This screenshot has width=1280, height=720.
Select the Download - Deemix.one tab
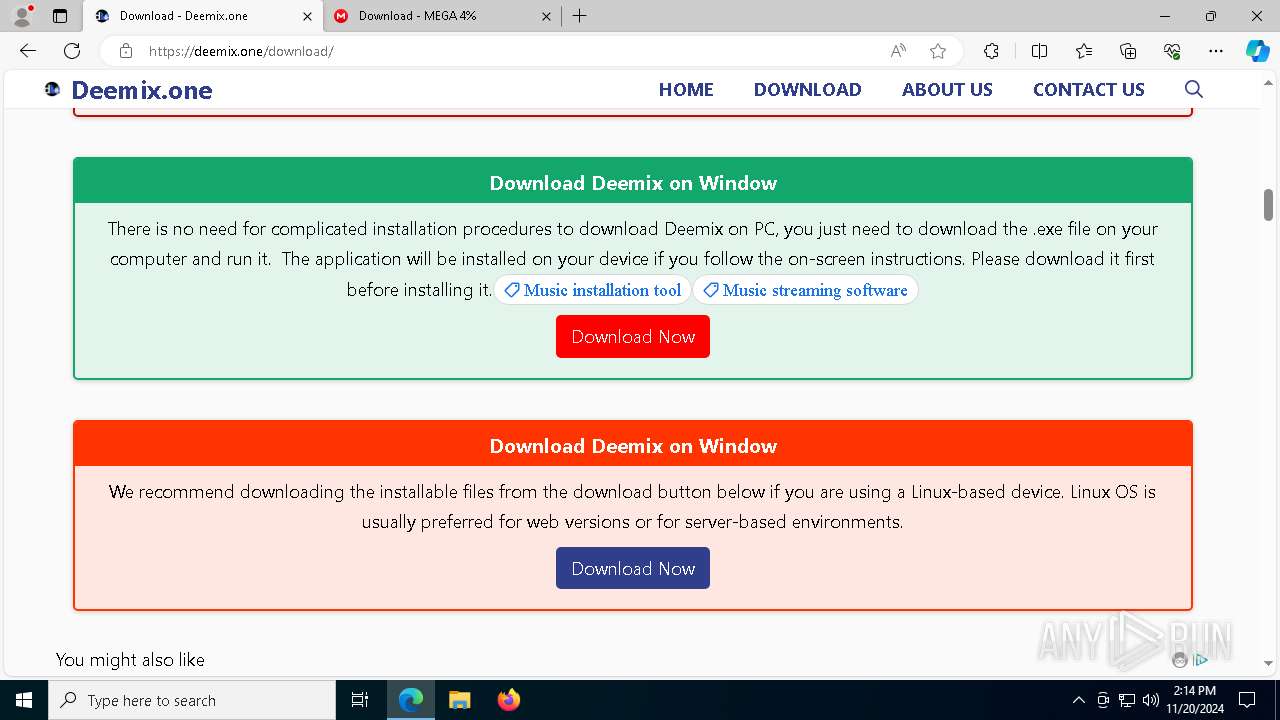tap(202, 16)
